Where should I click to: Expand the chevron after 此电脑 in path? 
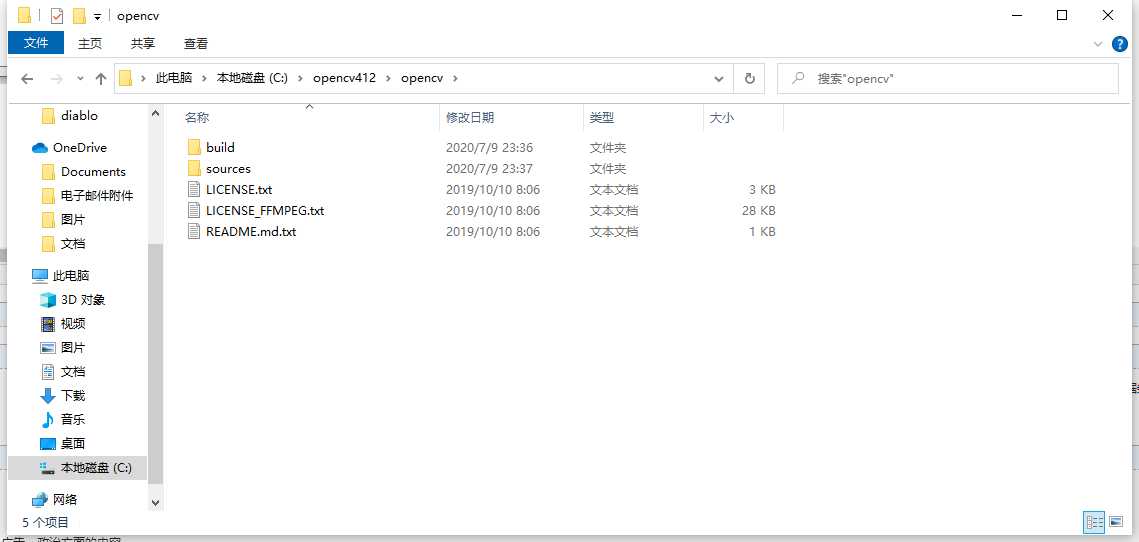204,78
